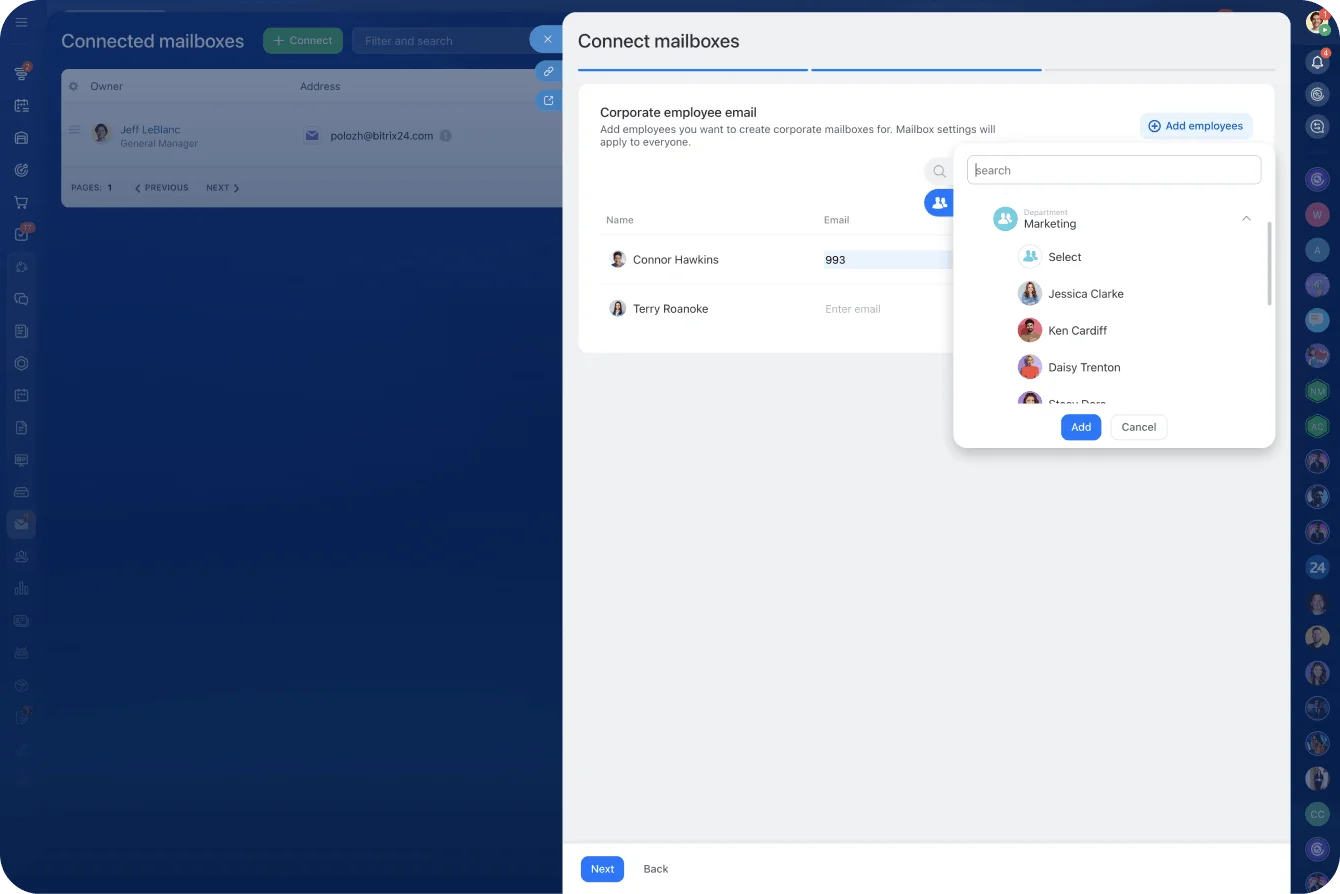Switch to the second wizard step indicator
This screenshot has width=1340, height=894.
(926, 71)
